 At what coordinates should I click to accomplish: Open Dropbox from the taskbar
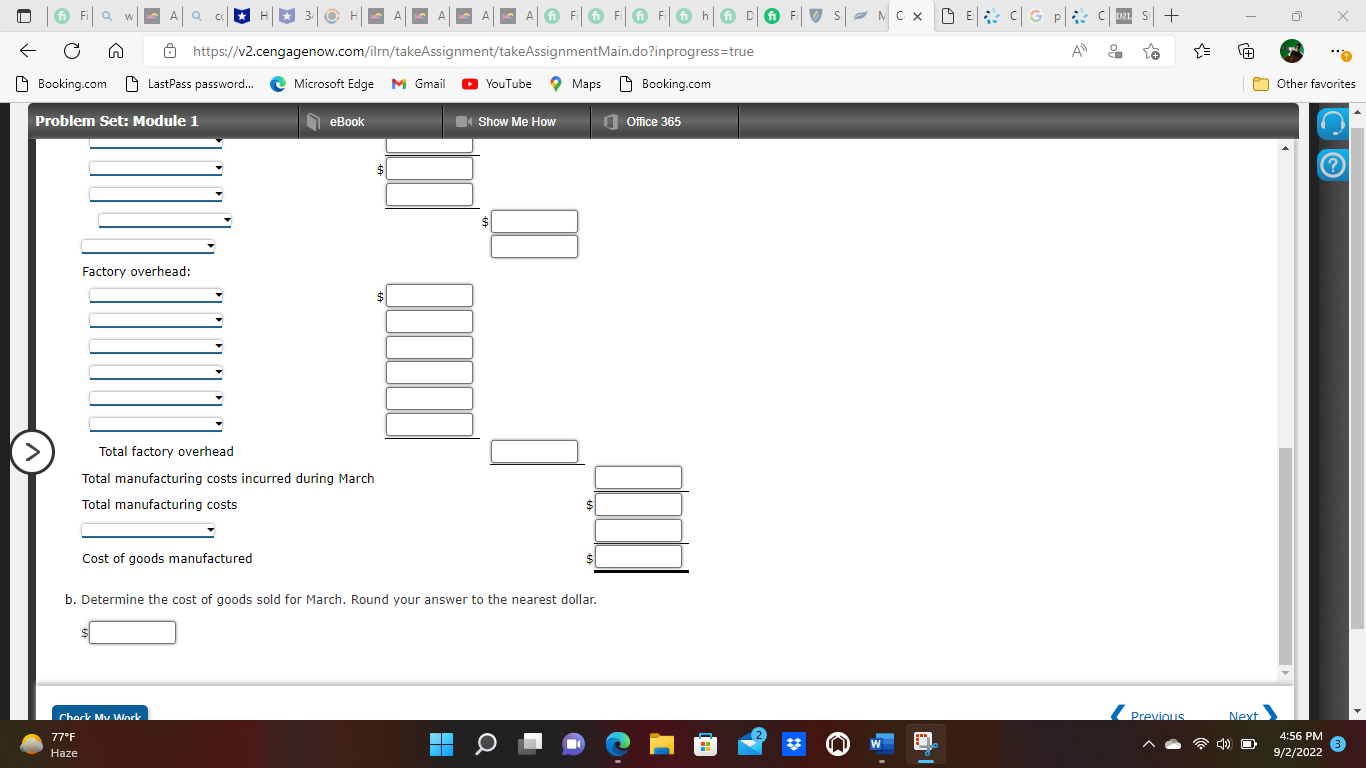(793, 744)
